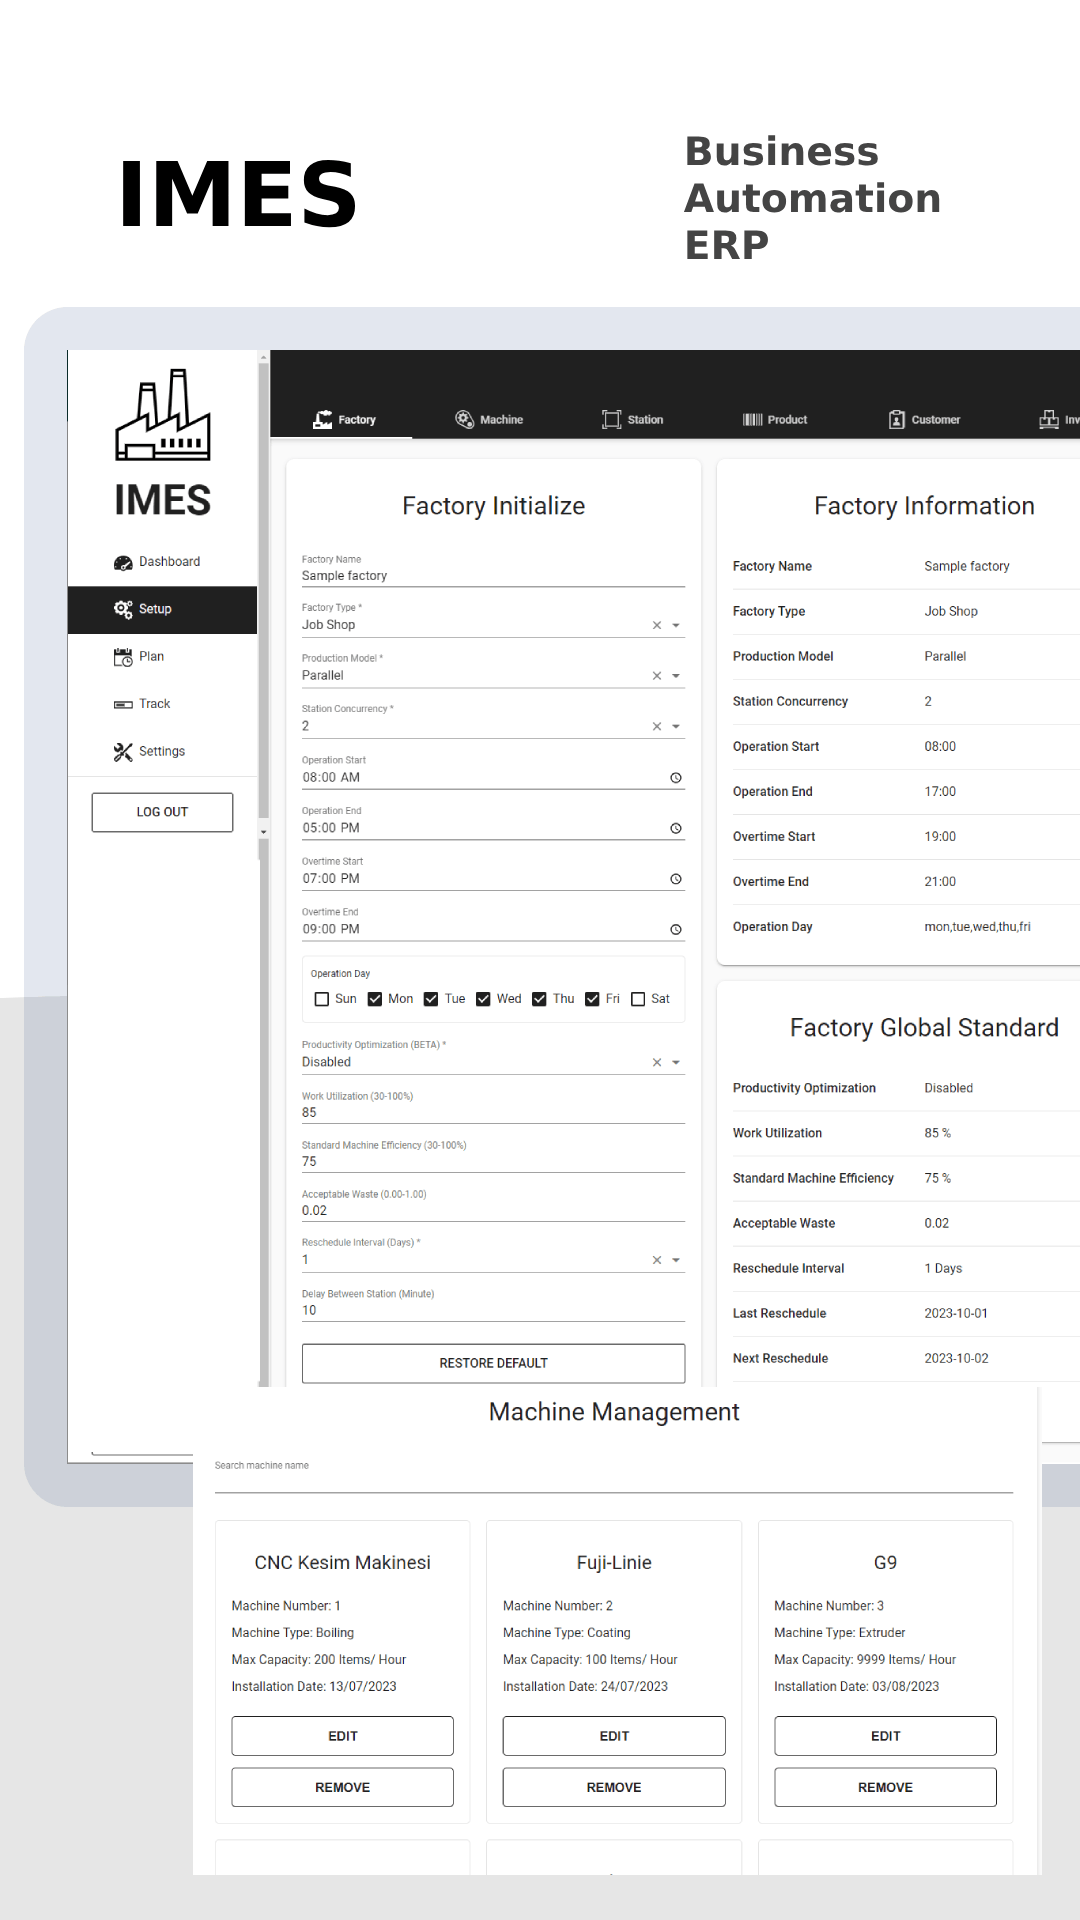Click the Settings tools icon
The image size is (1080, 1920).
point(123,752)
